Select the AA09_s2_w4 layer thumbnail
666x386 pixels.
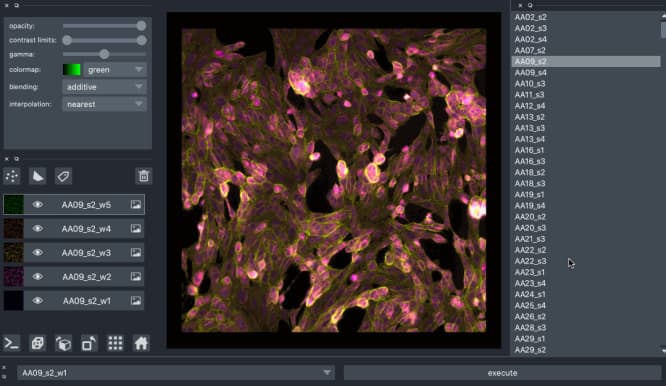(14, 229)
